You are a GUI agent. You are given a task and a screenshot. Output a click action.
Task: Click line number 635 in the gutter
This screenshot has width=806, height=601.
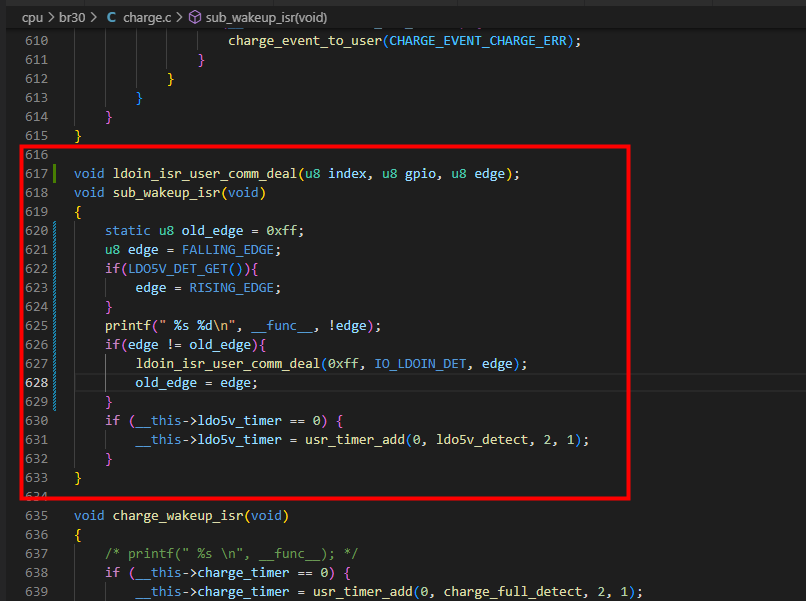(36, 516)
